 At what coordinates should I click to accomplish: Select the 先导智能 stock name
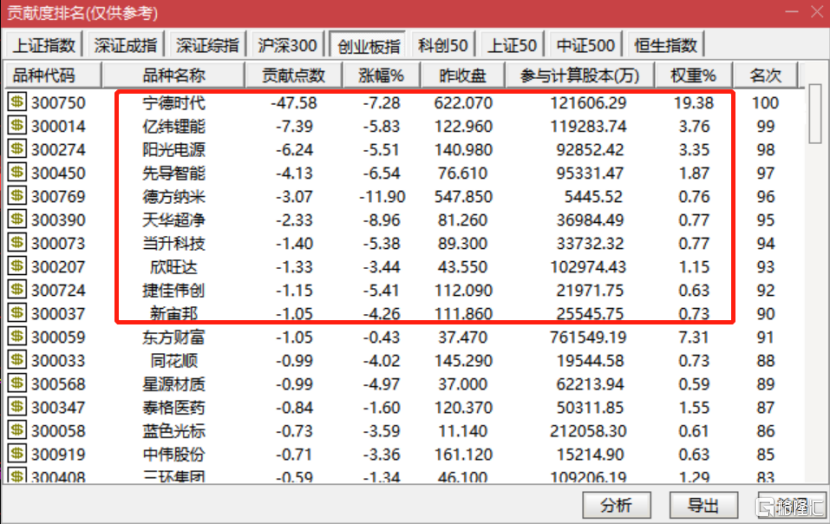coord(174,173)
